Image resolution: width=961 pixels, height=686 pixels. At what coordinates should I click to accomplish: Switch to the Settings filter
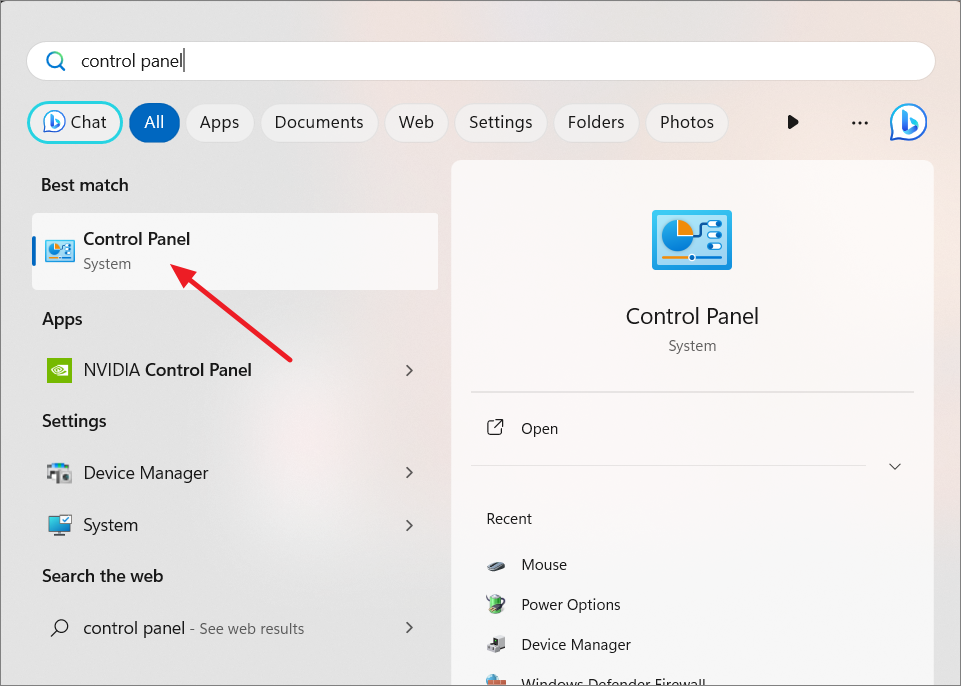click(501, 122)
